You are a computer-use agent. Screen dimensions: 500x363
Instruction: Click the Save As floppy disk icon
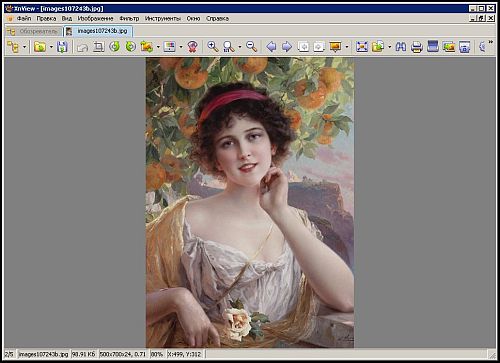62,47
